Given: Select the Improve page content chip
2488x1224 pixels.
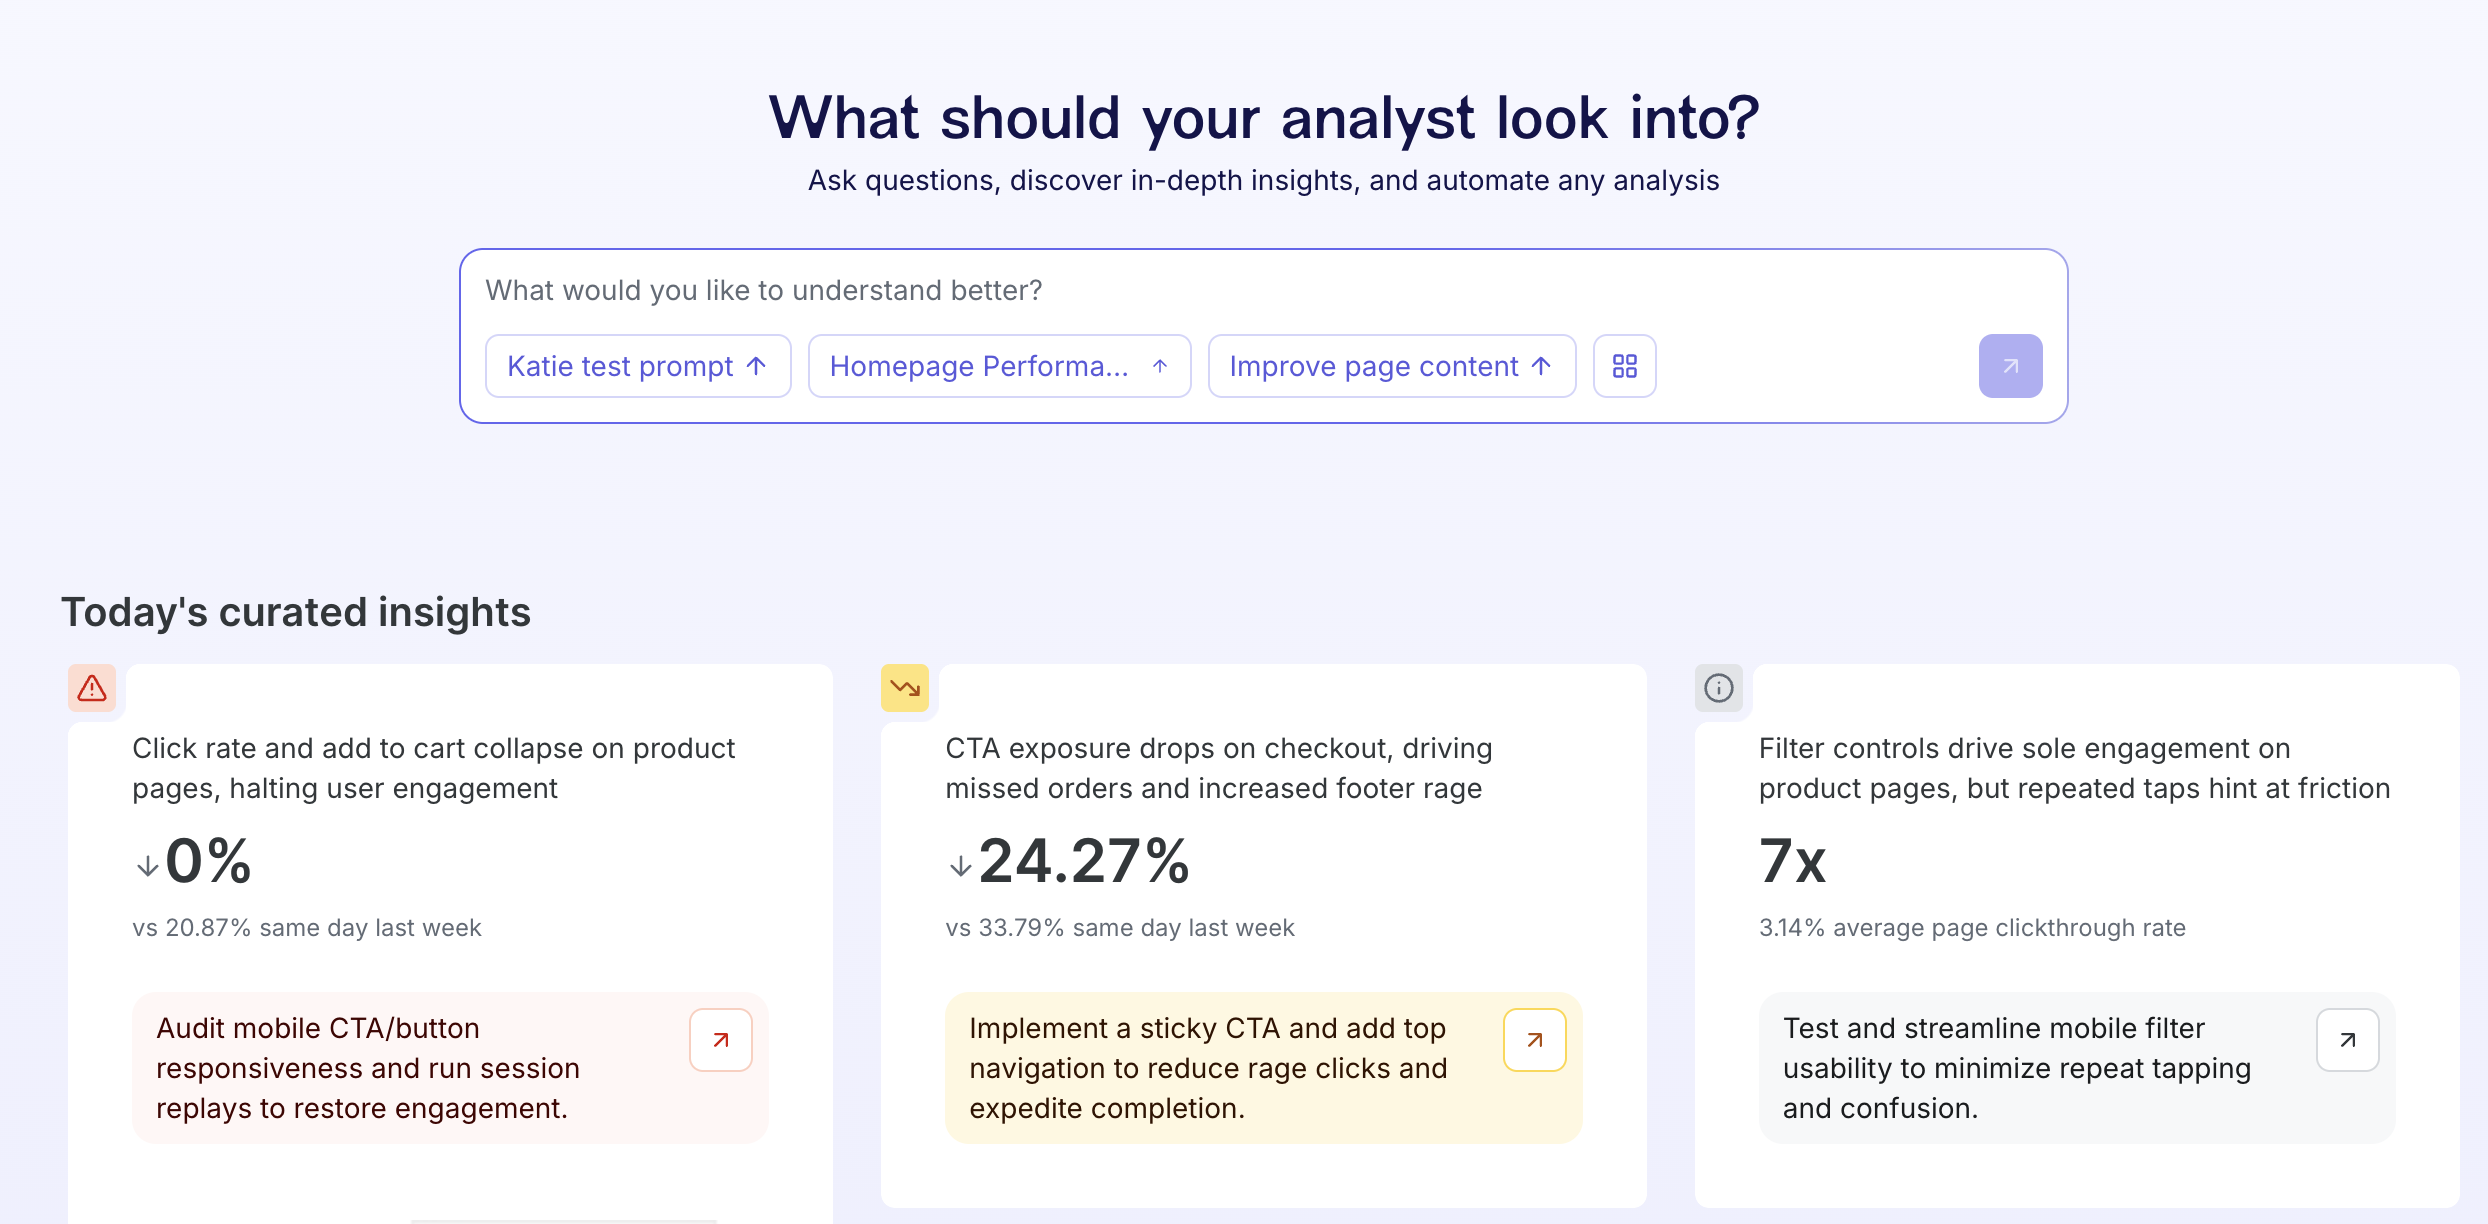Looking at the screenshot, I should pyautogui.click(x=1392, y=366).
